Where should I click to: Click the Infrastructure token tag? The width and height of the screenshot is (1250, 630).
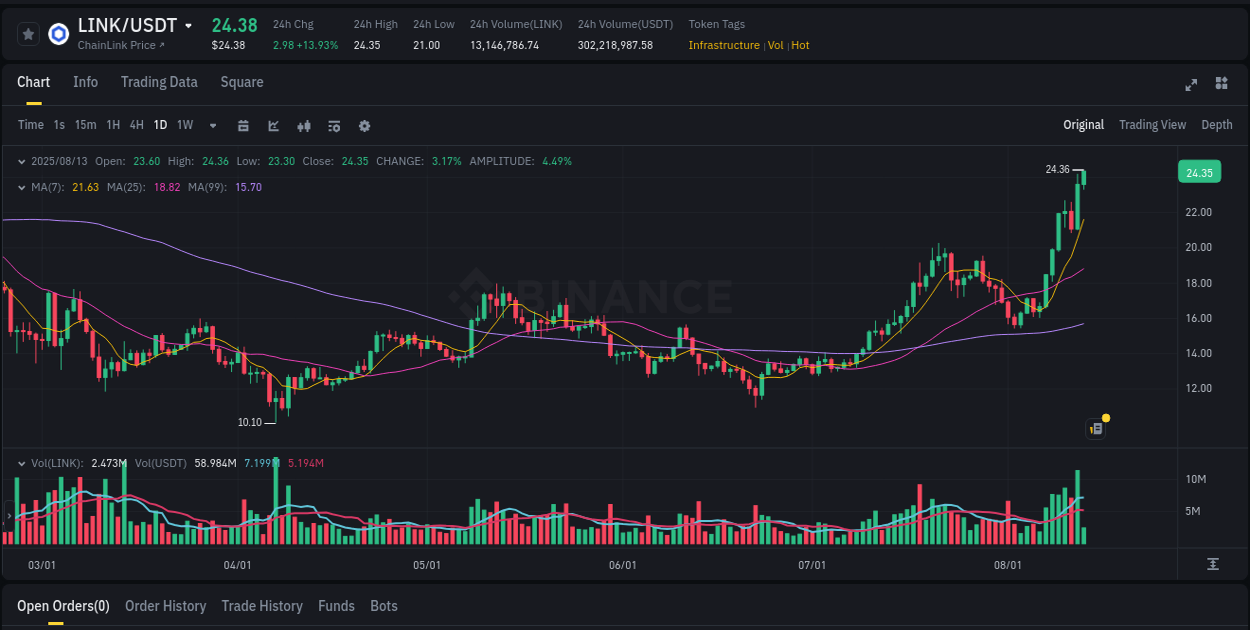[724, 45]
